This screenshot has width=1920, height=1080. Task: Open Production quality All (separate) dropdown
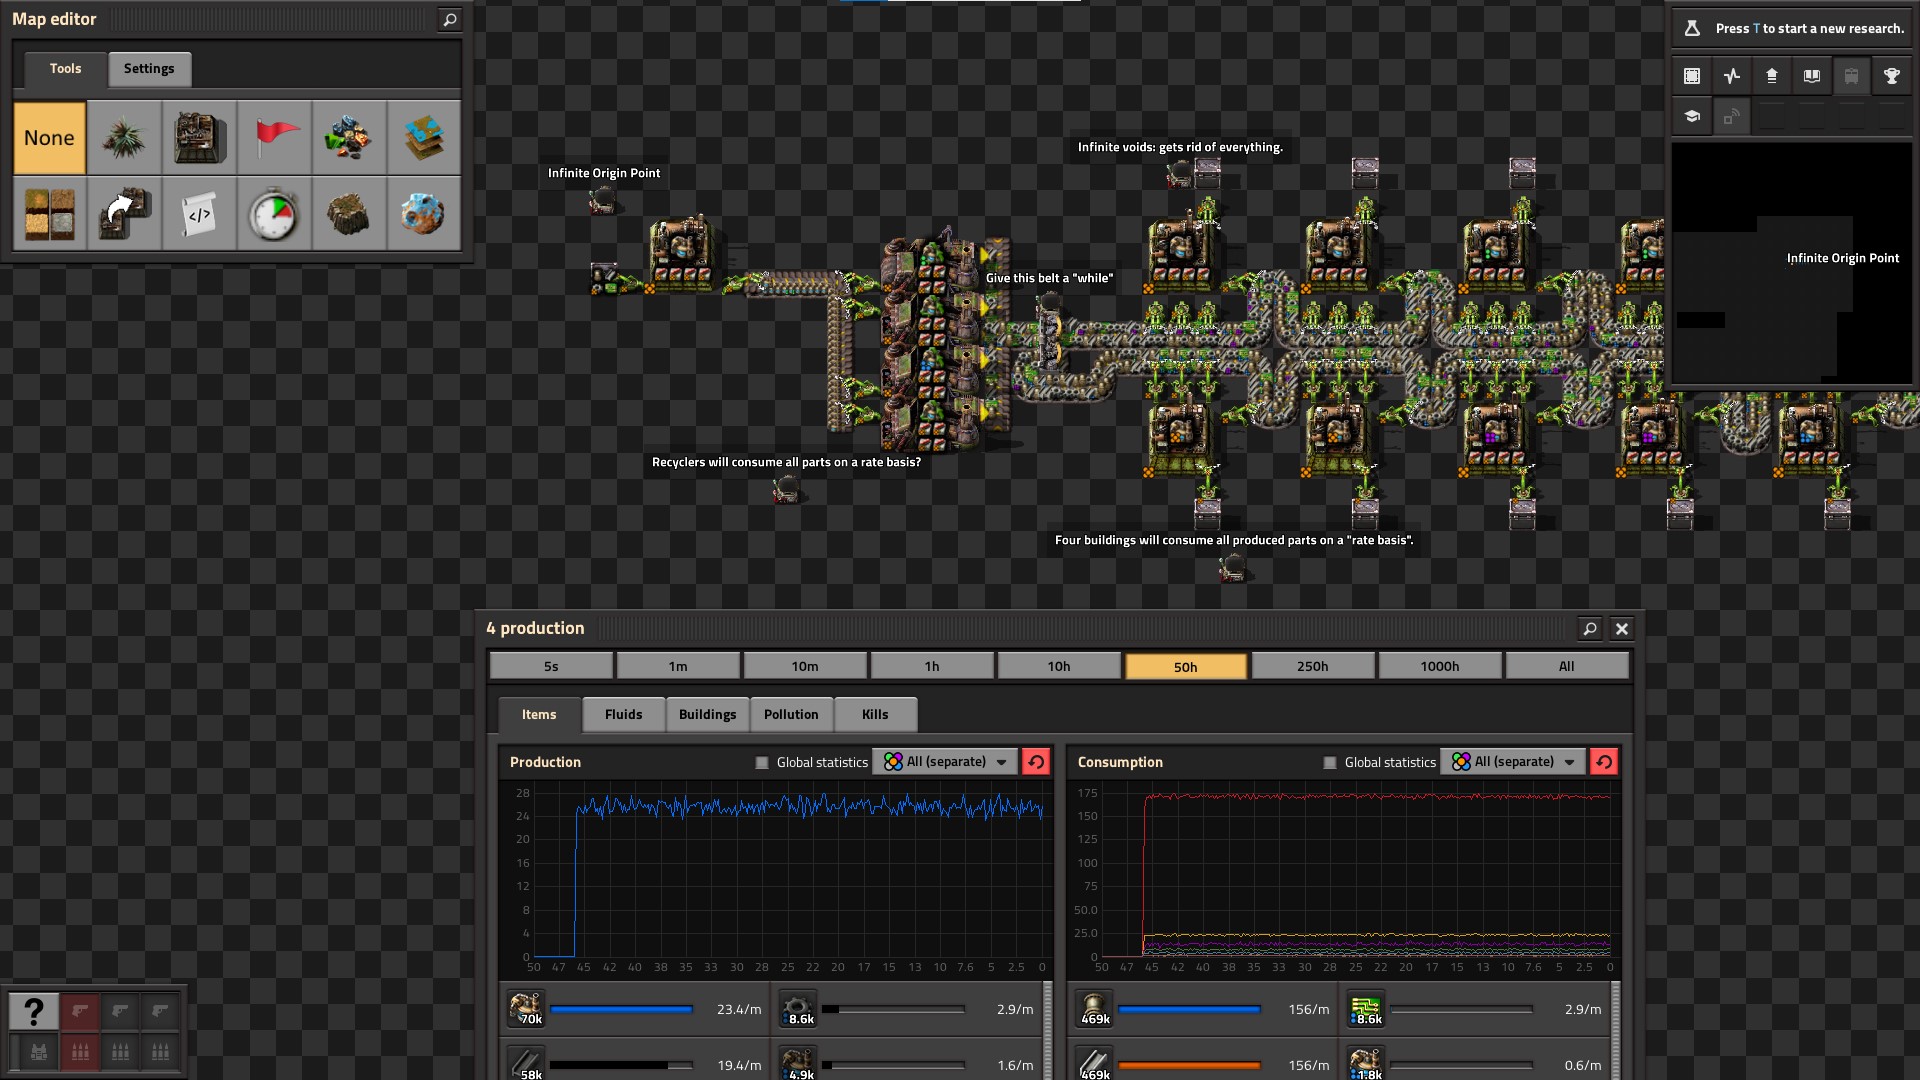(945, 761)
